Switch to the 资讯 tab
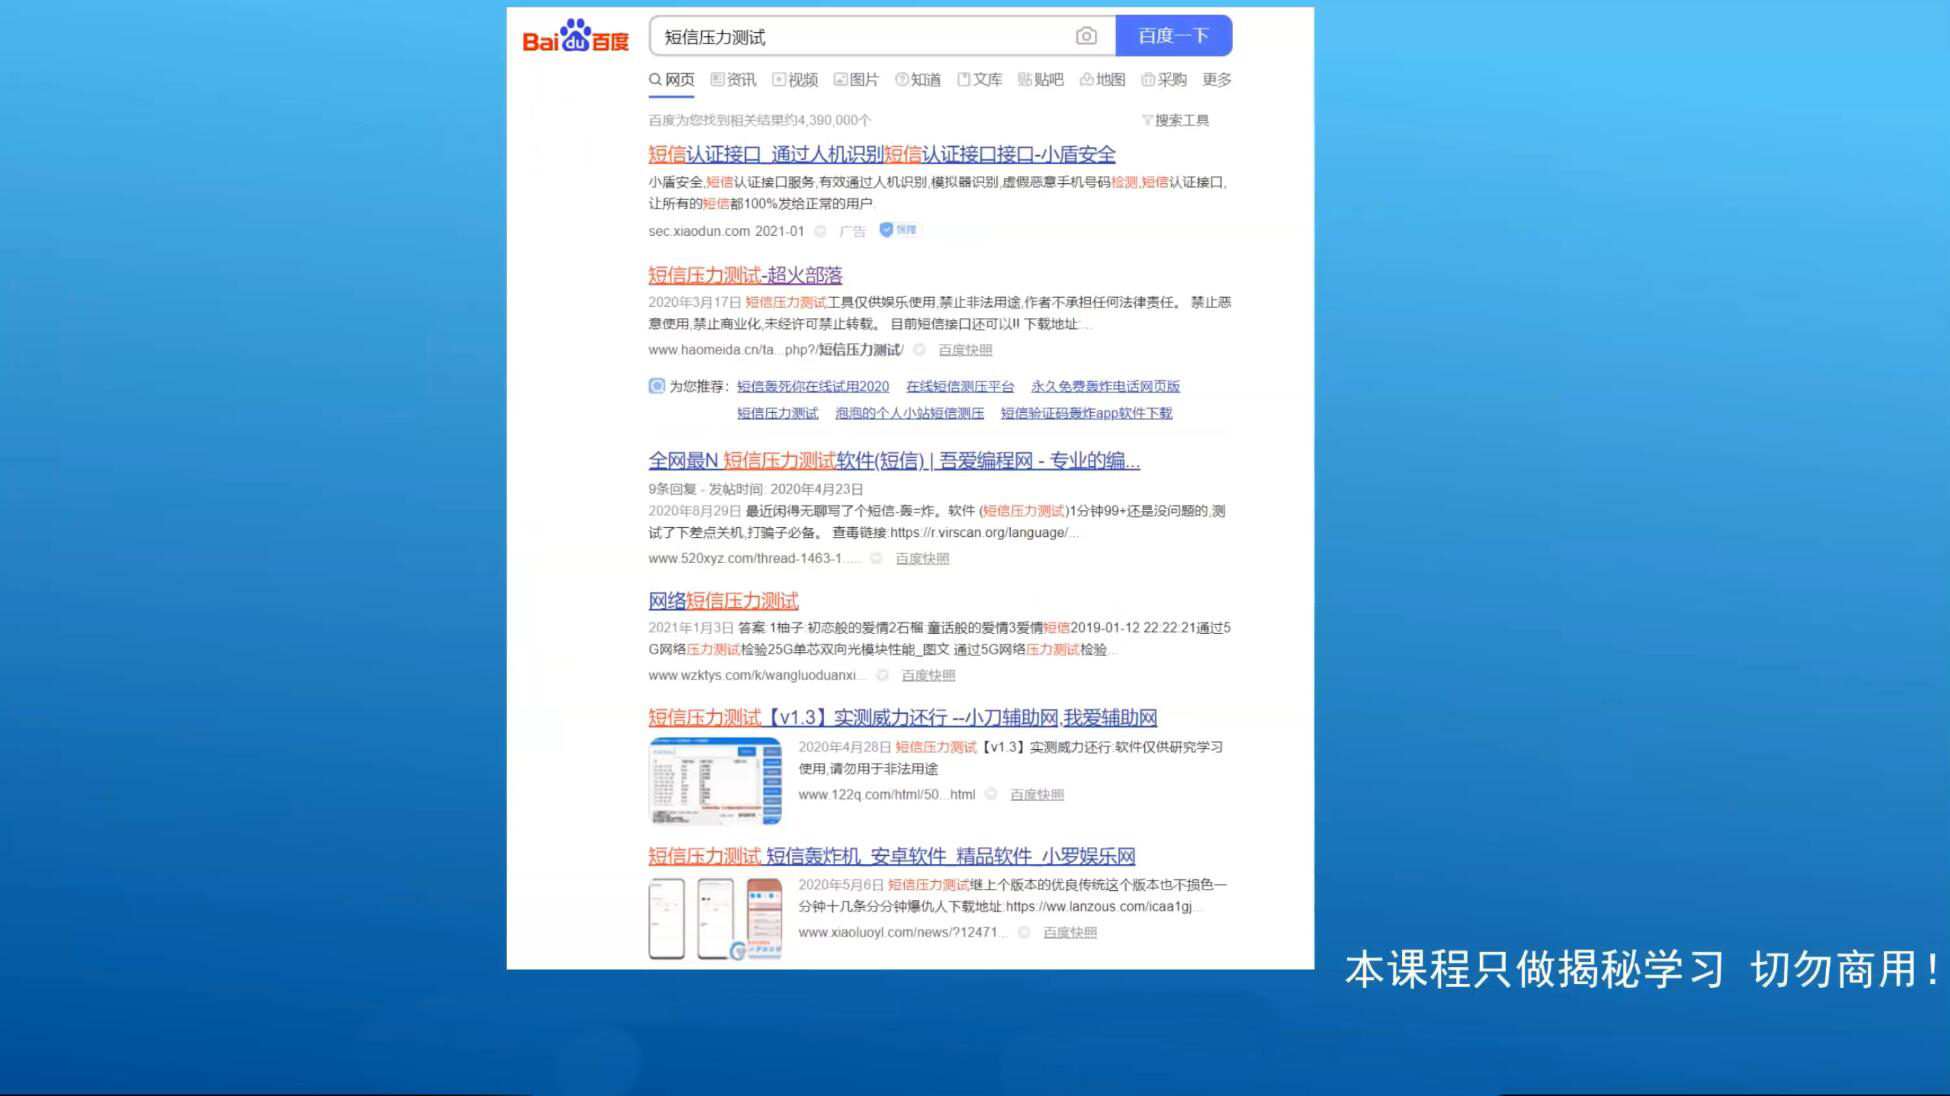The height and width of the screenshot is (1096, 1950). tap(733, 80)
